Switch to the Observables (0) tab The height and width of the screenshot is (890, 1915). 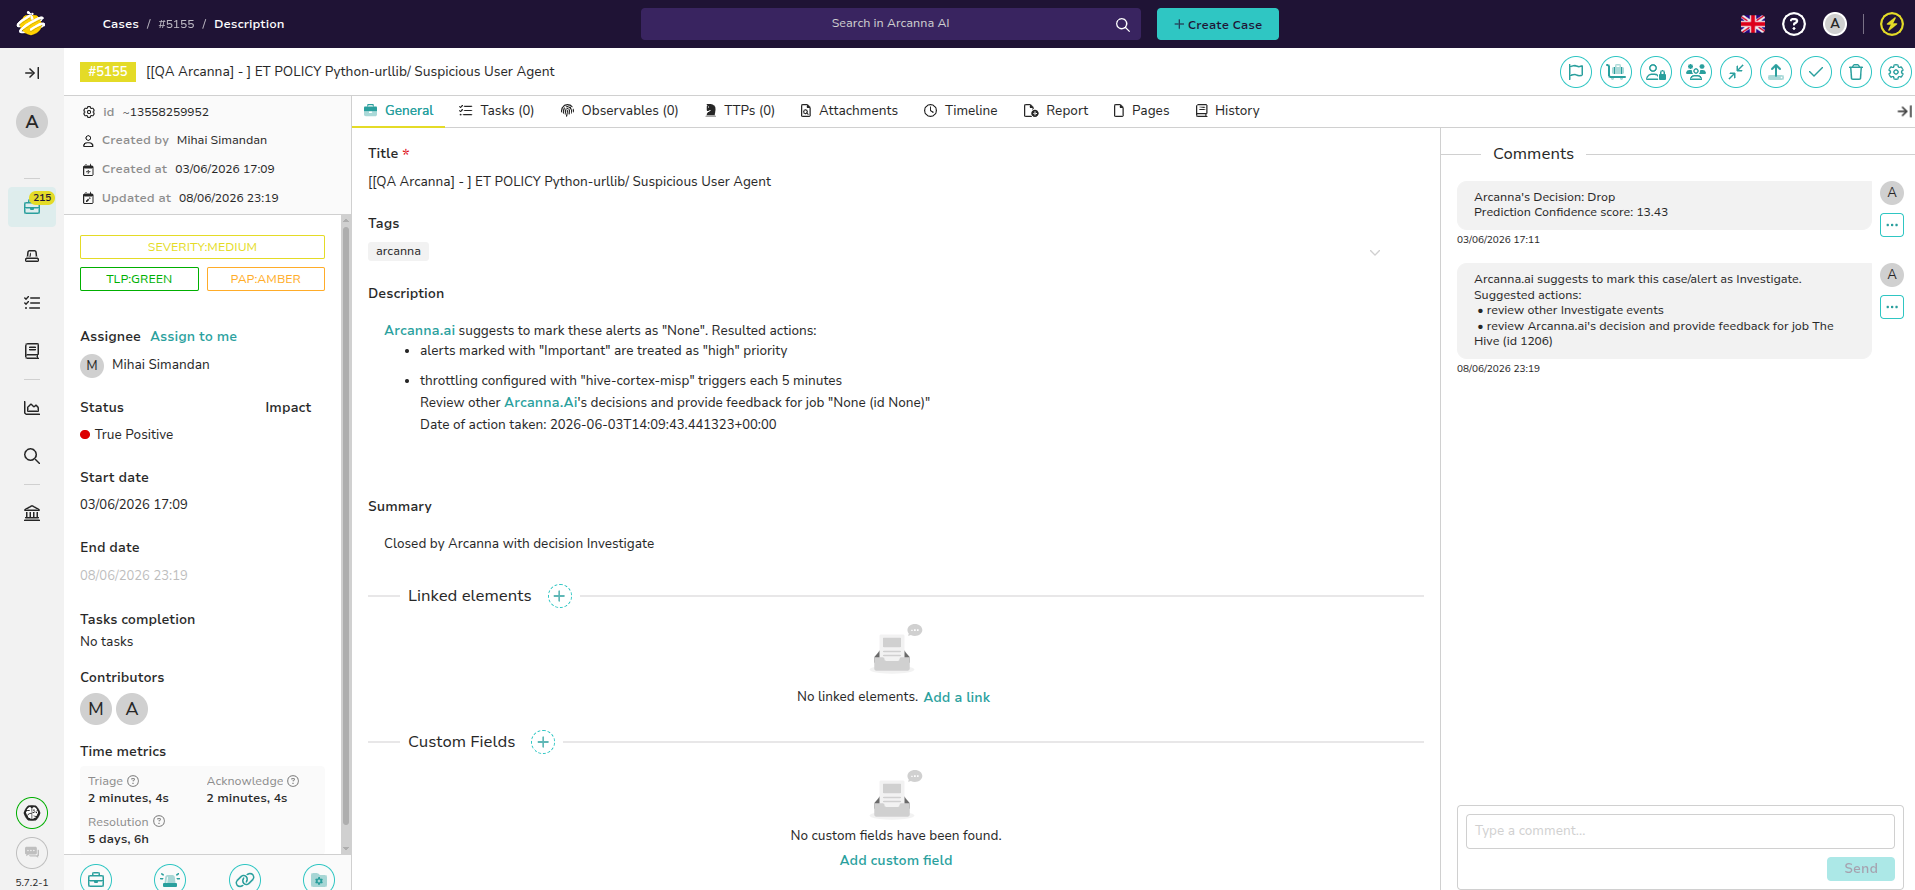click(620, 111)
